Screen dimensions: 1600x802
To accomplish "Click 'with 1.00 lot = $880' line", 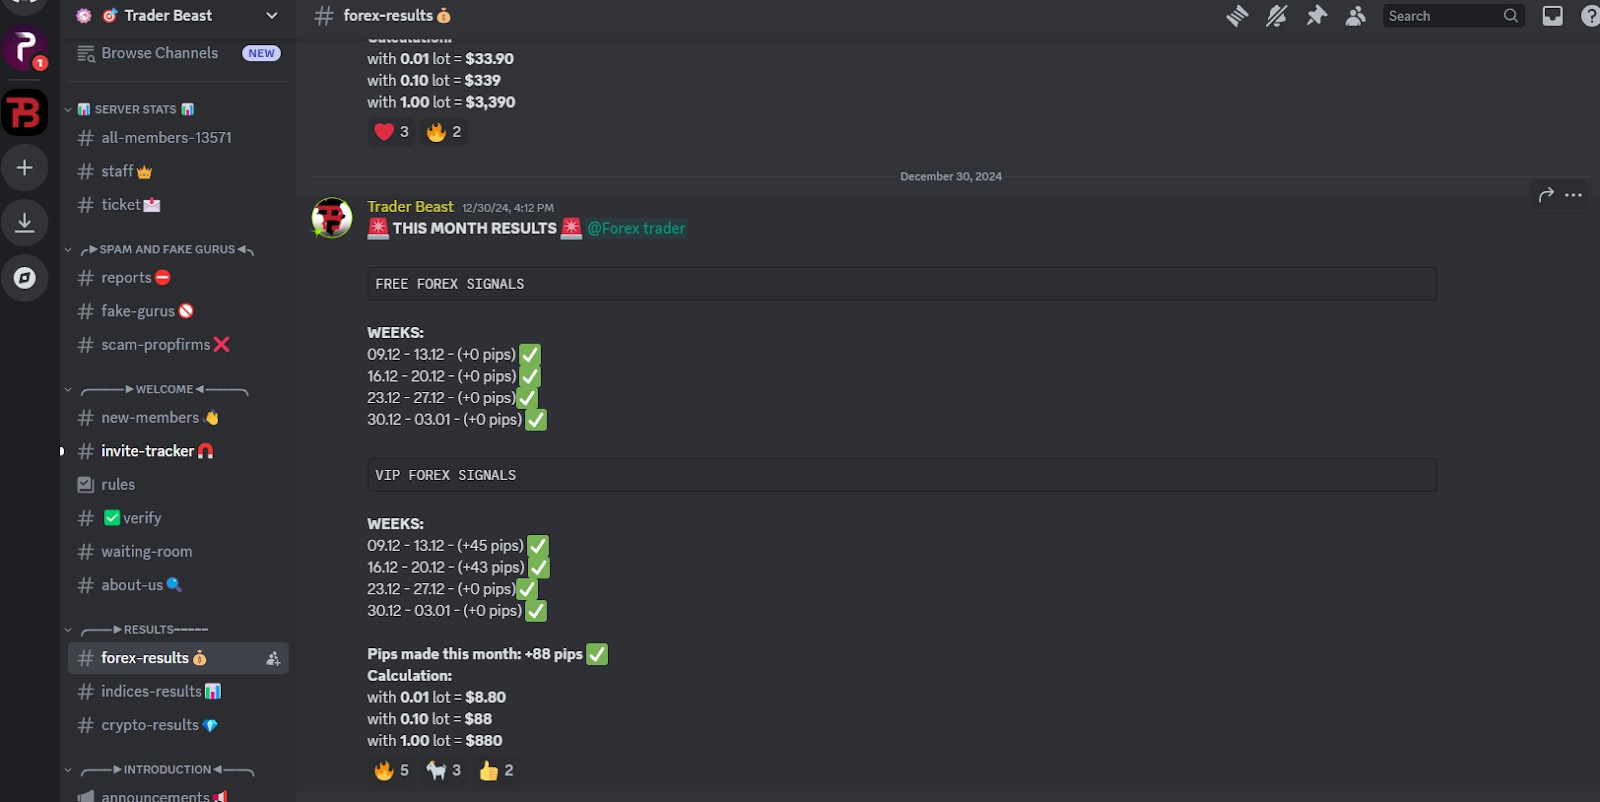I will 435,741.
